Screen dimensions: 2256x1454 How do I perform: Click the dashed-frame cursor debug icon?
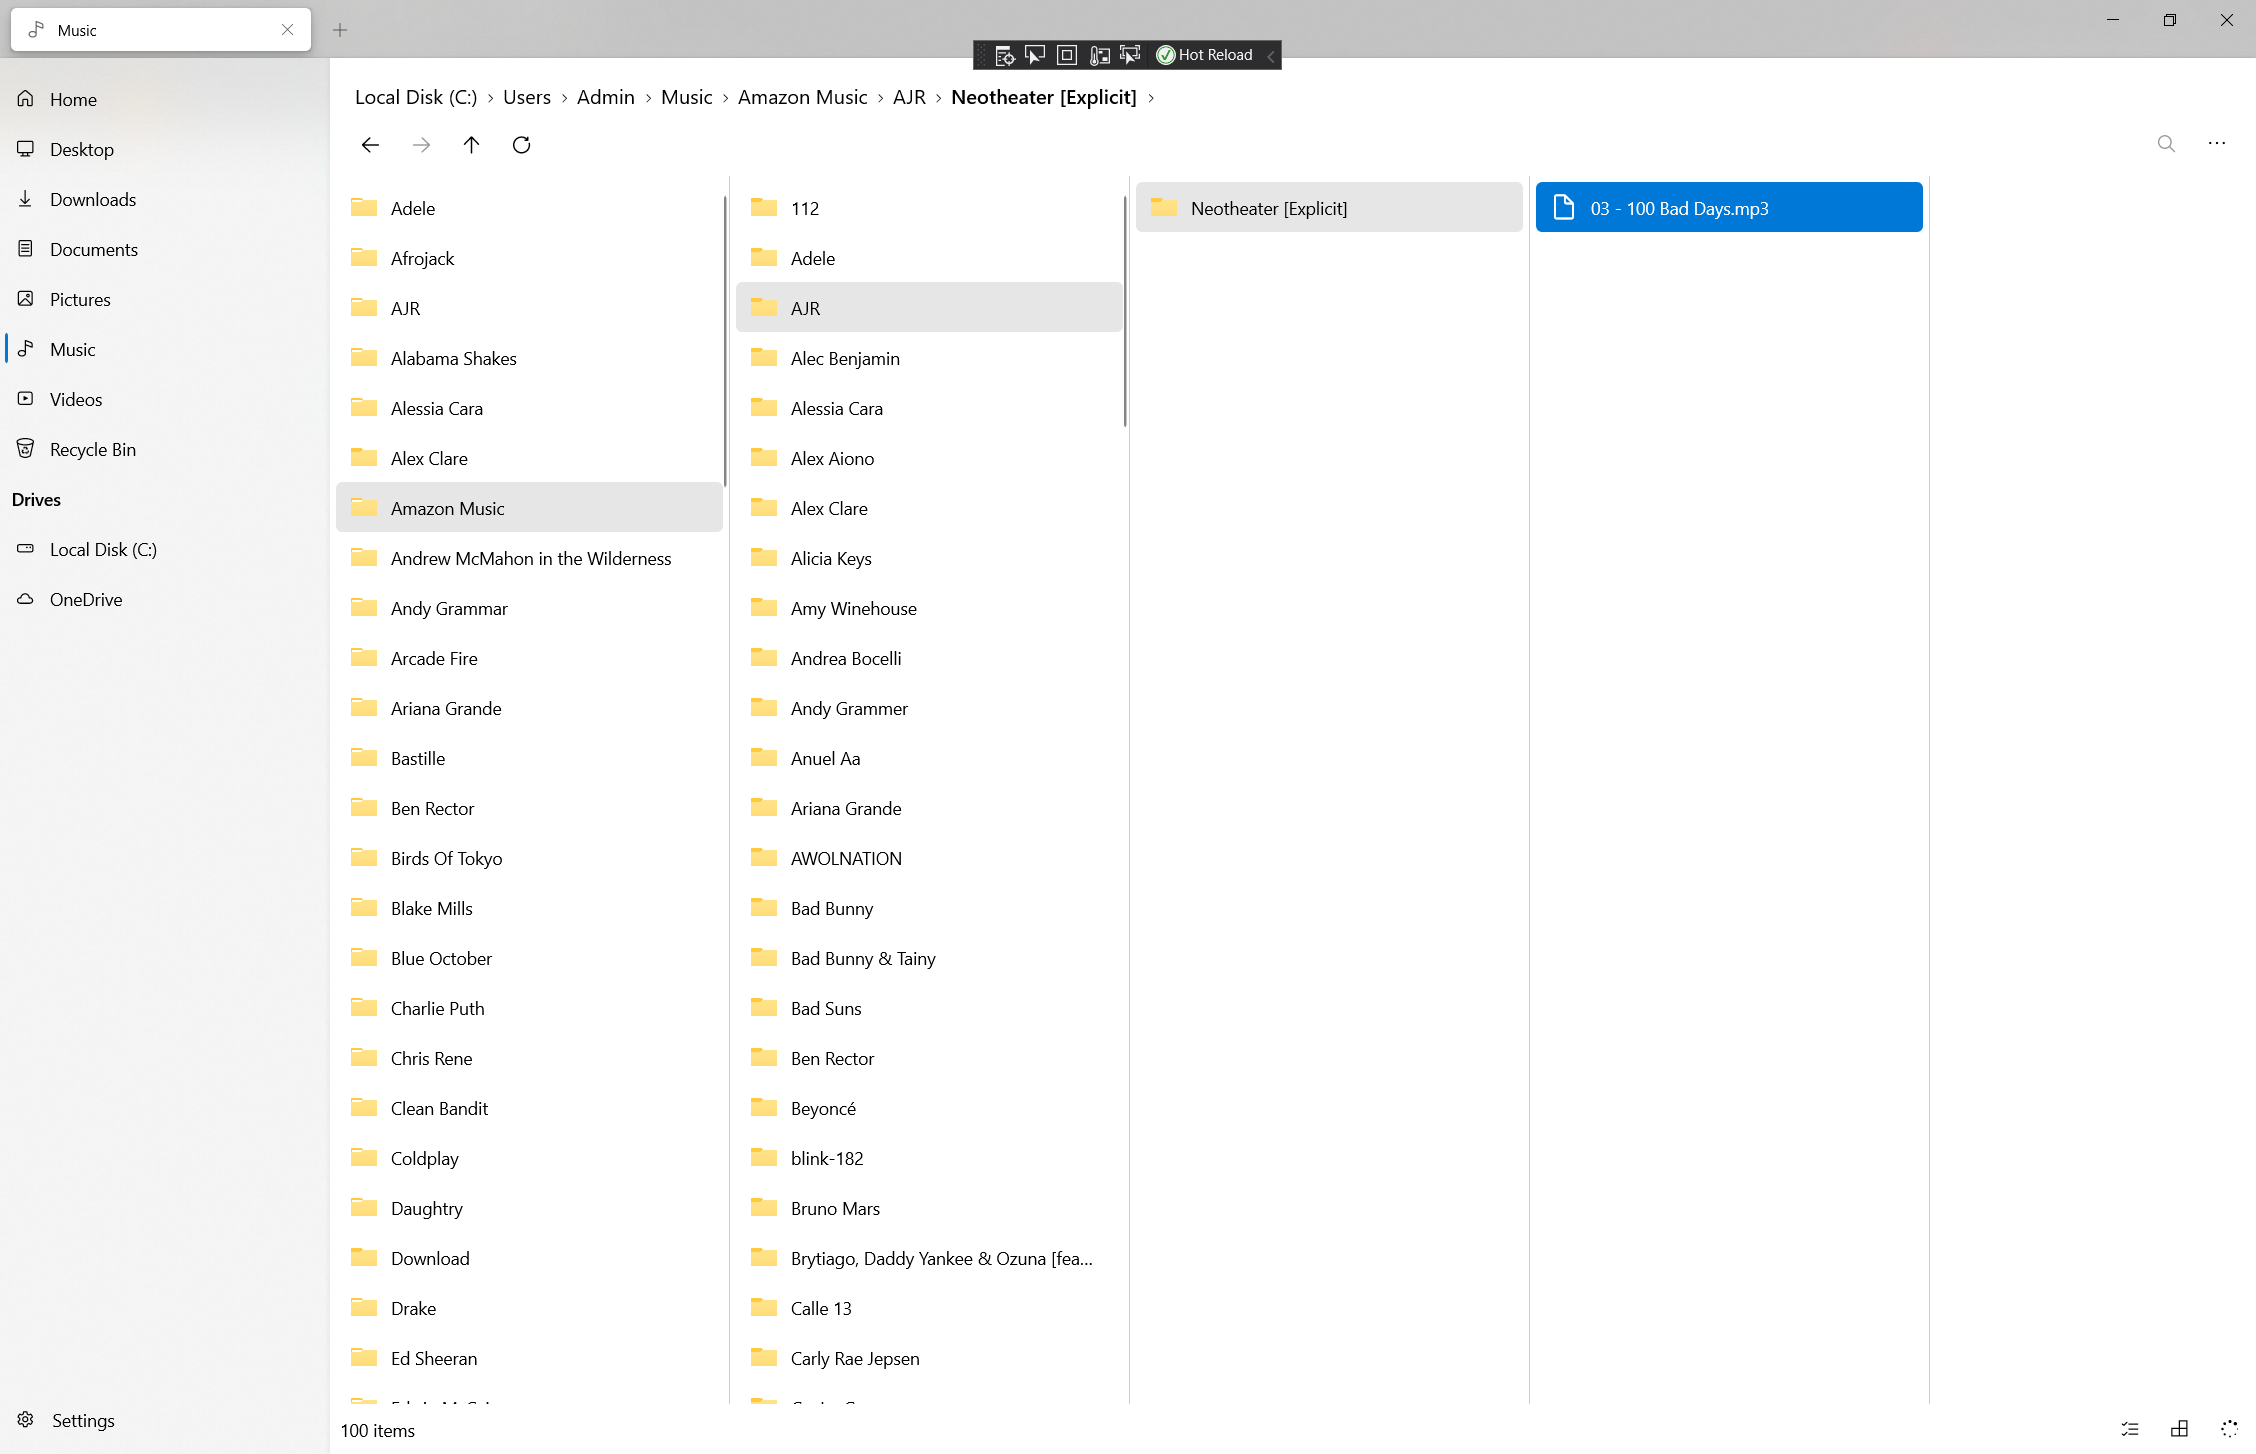pyautogui.click(x=1130, y=55)
